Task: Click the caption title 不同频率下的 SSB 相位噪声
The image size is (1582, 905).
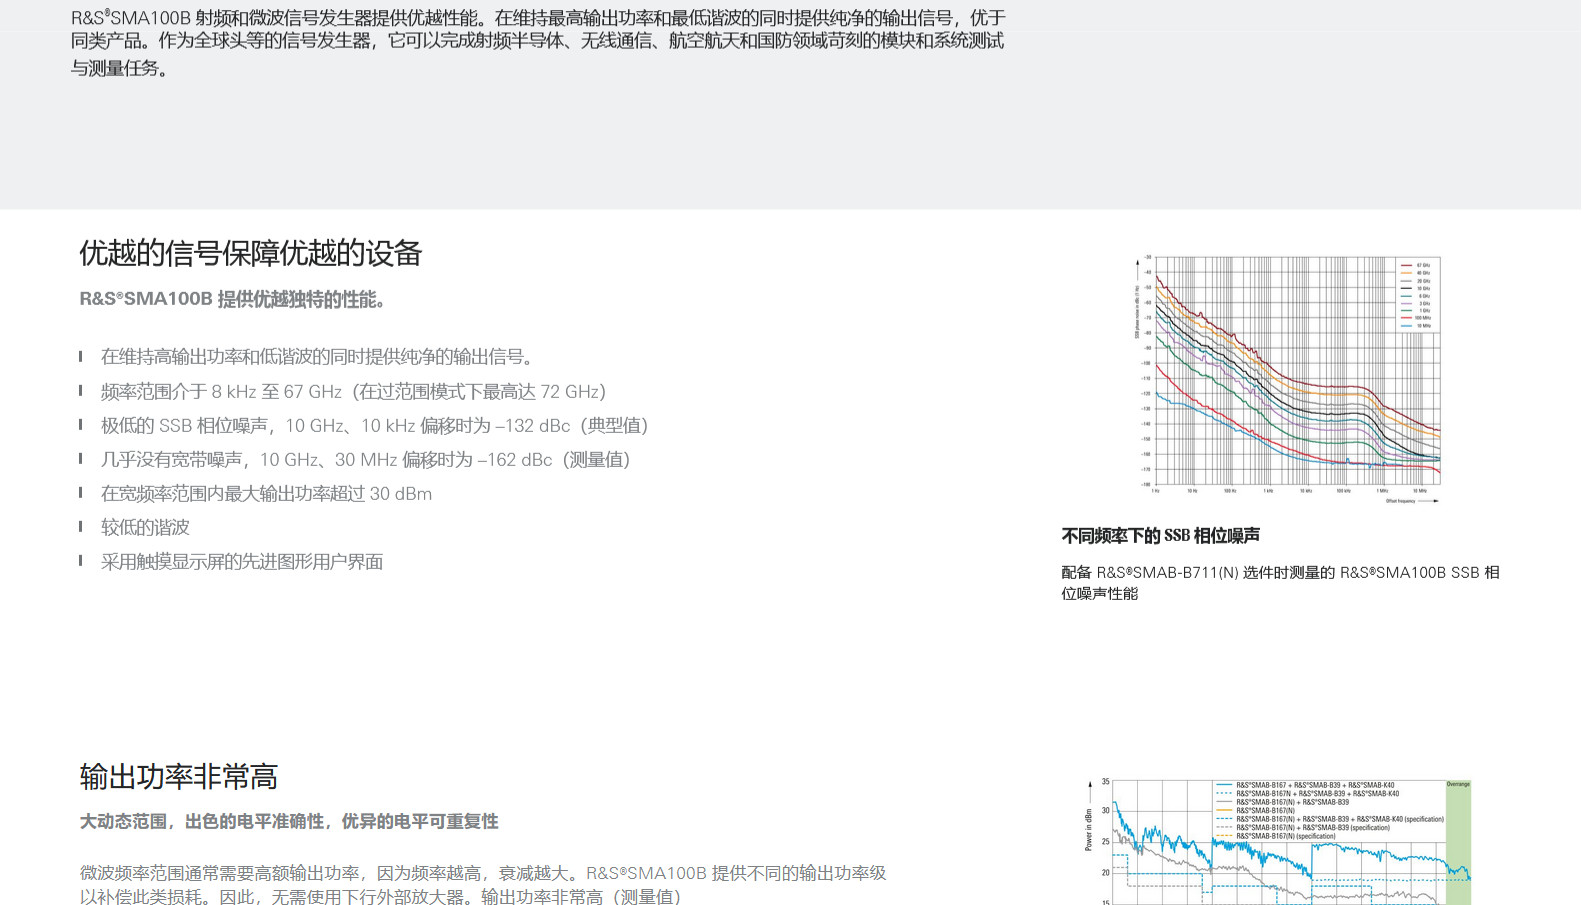Action: tap(1160, 536)
